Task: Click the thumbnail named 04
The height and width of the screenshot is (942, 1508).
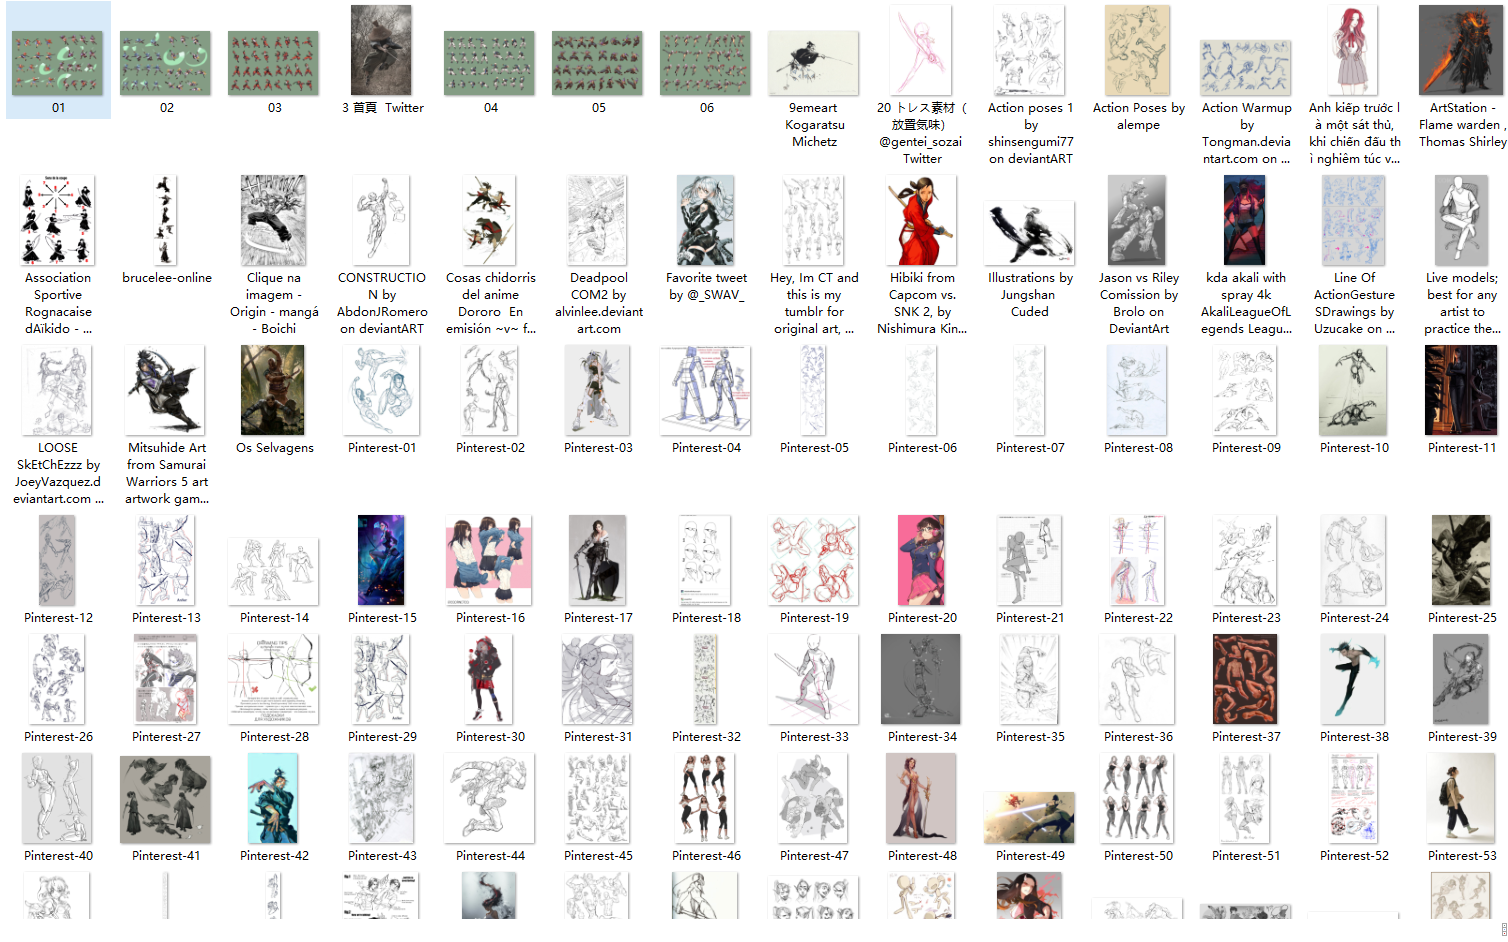Action: (x=490, y=63)
